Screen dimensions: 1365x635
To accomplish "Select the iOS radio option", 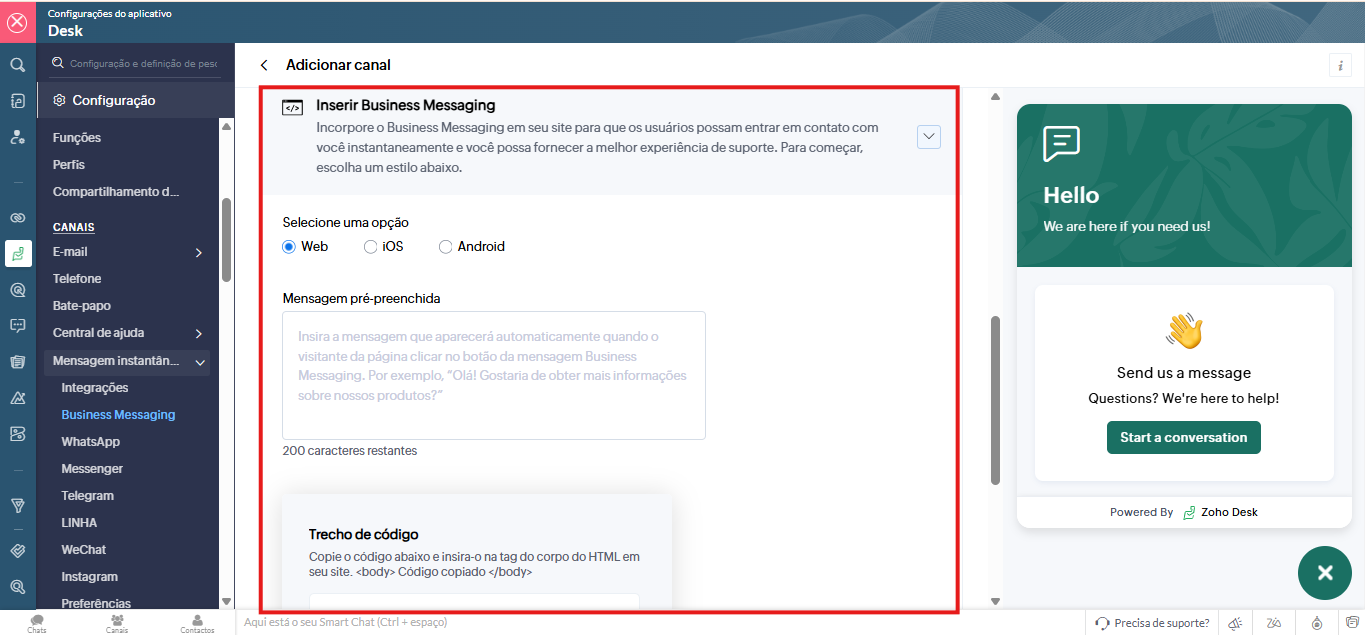I will pyautogui.click(x=370, y=246).
